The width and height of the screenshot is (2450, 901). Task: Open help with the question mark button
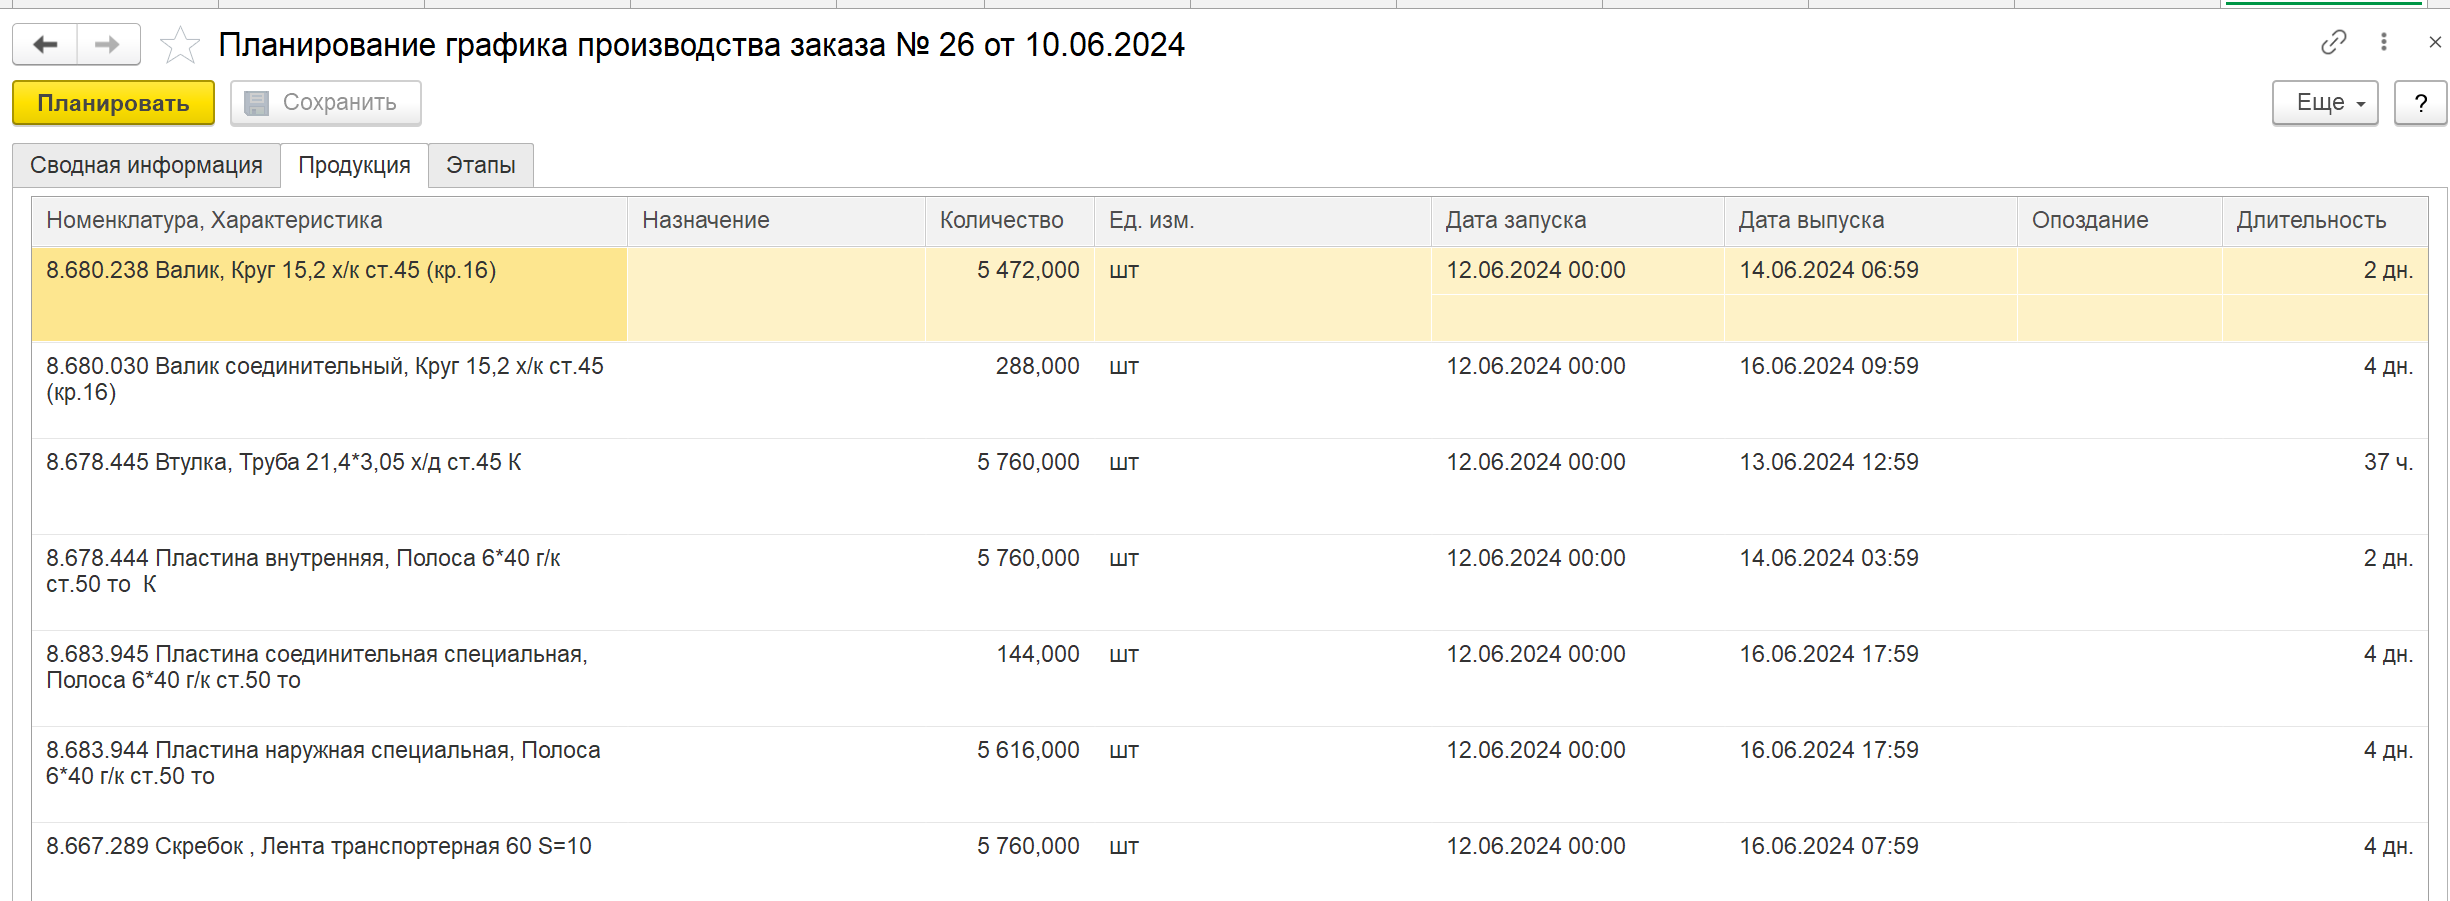pyautogui.click(x=2420, y=103)
